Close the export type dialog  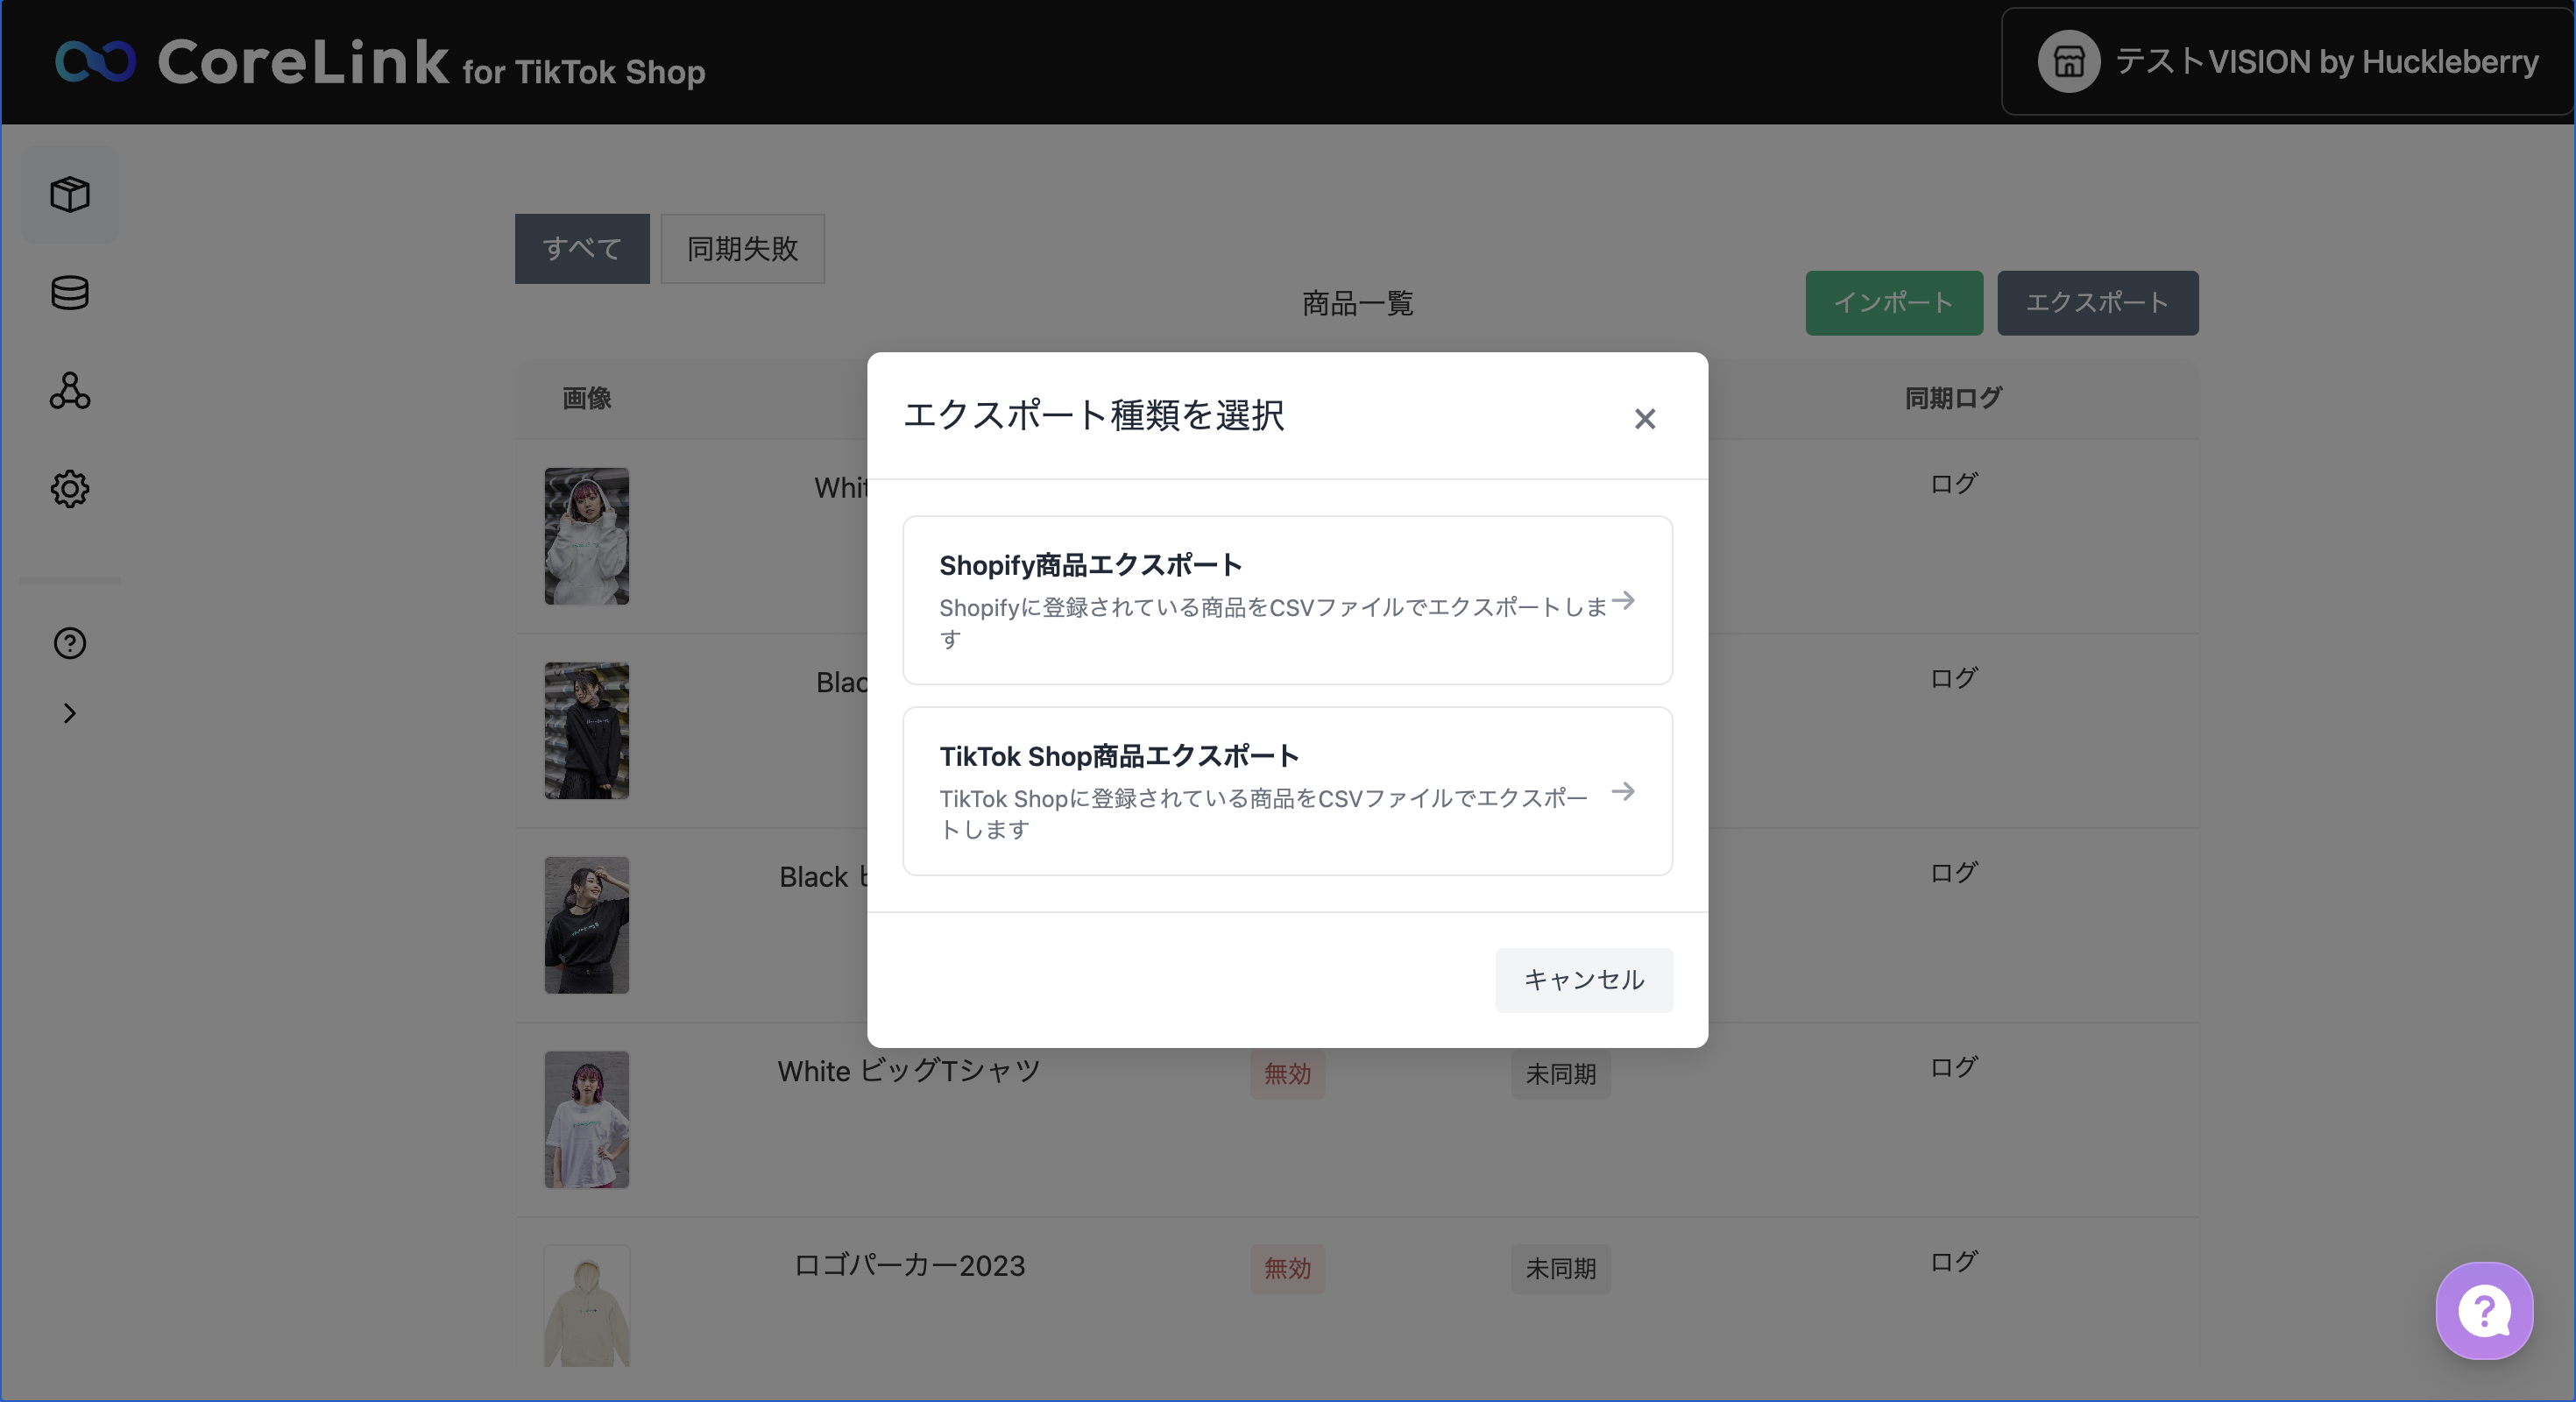pos(1645,419)
